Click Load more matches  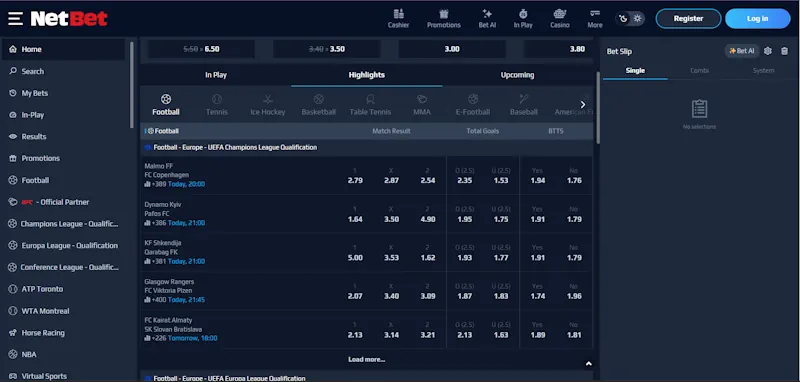(x=366, y=360)
